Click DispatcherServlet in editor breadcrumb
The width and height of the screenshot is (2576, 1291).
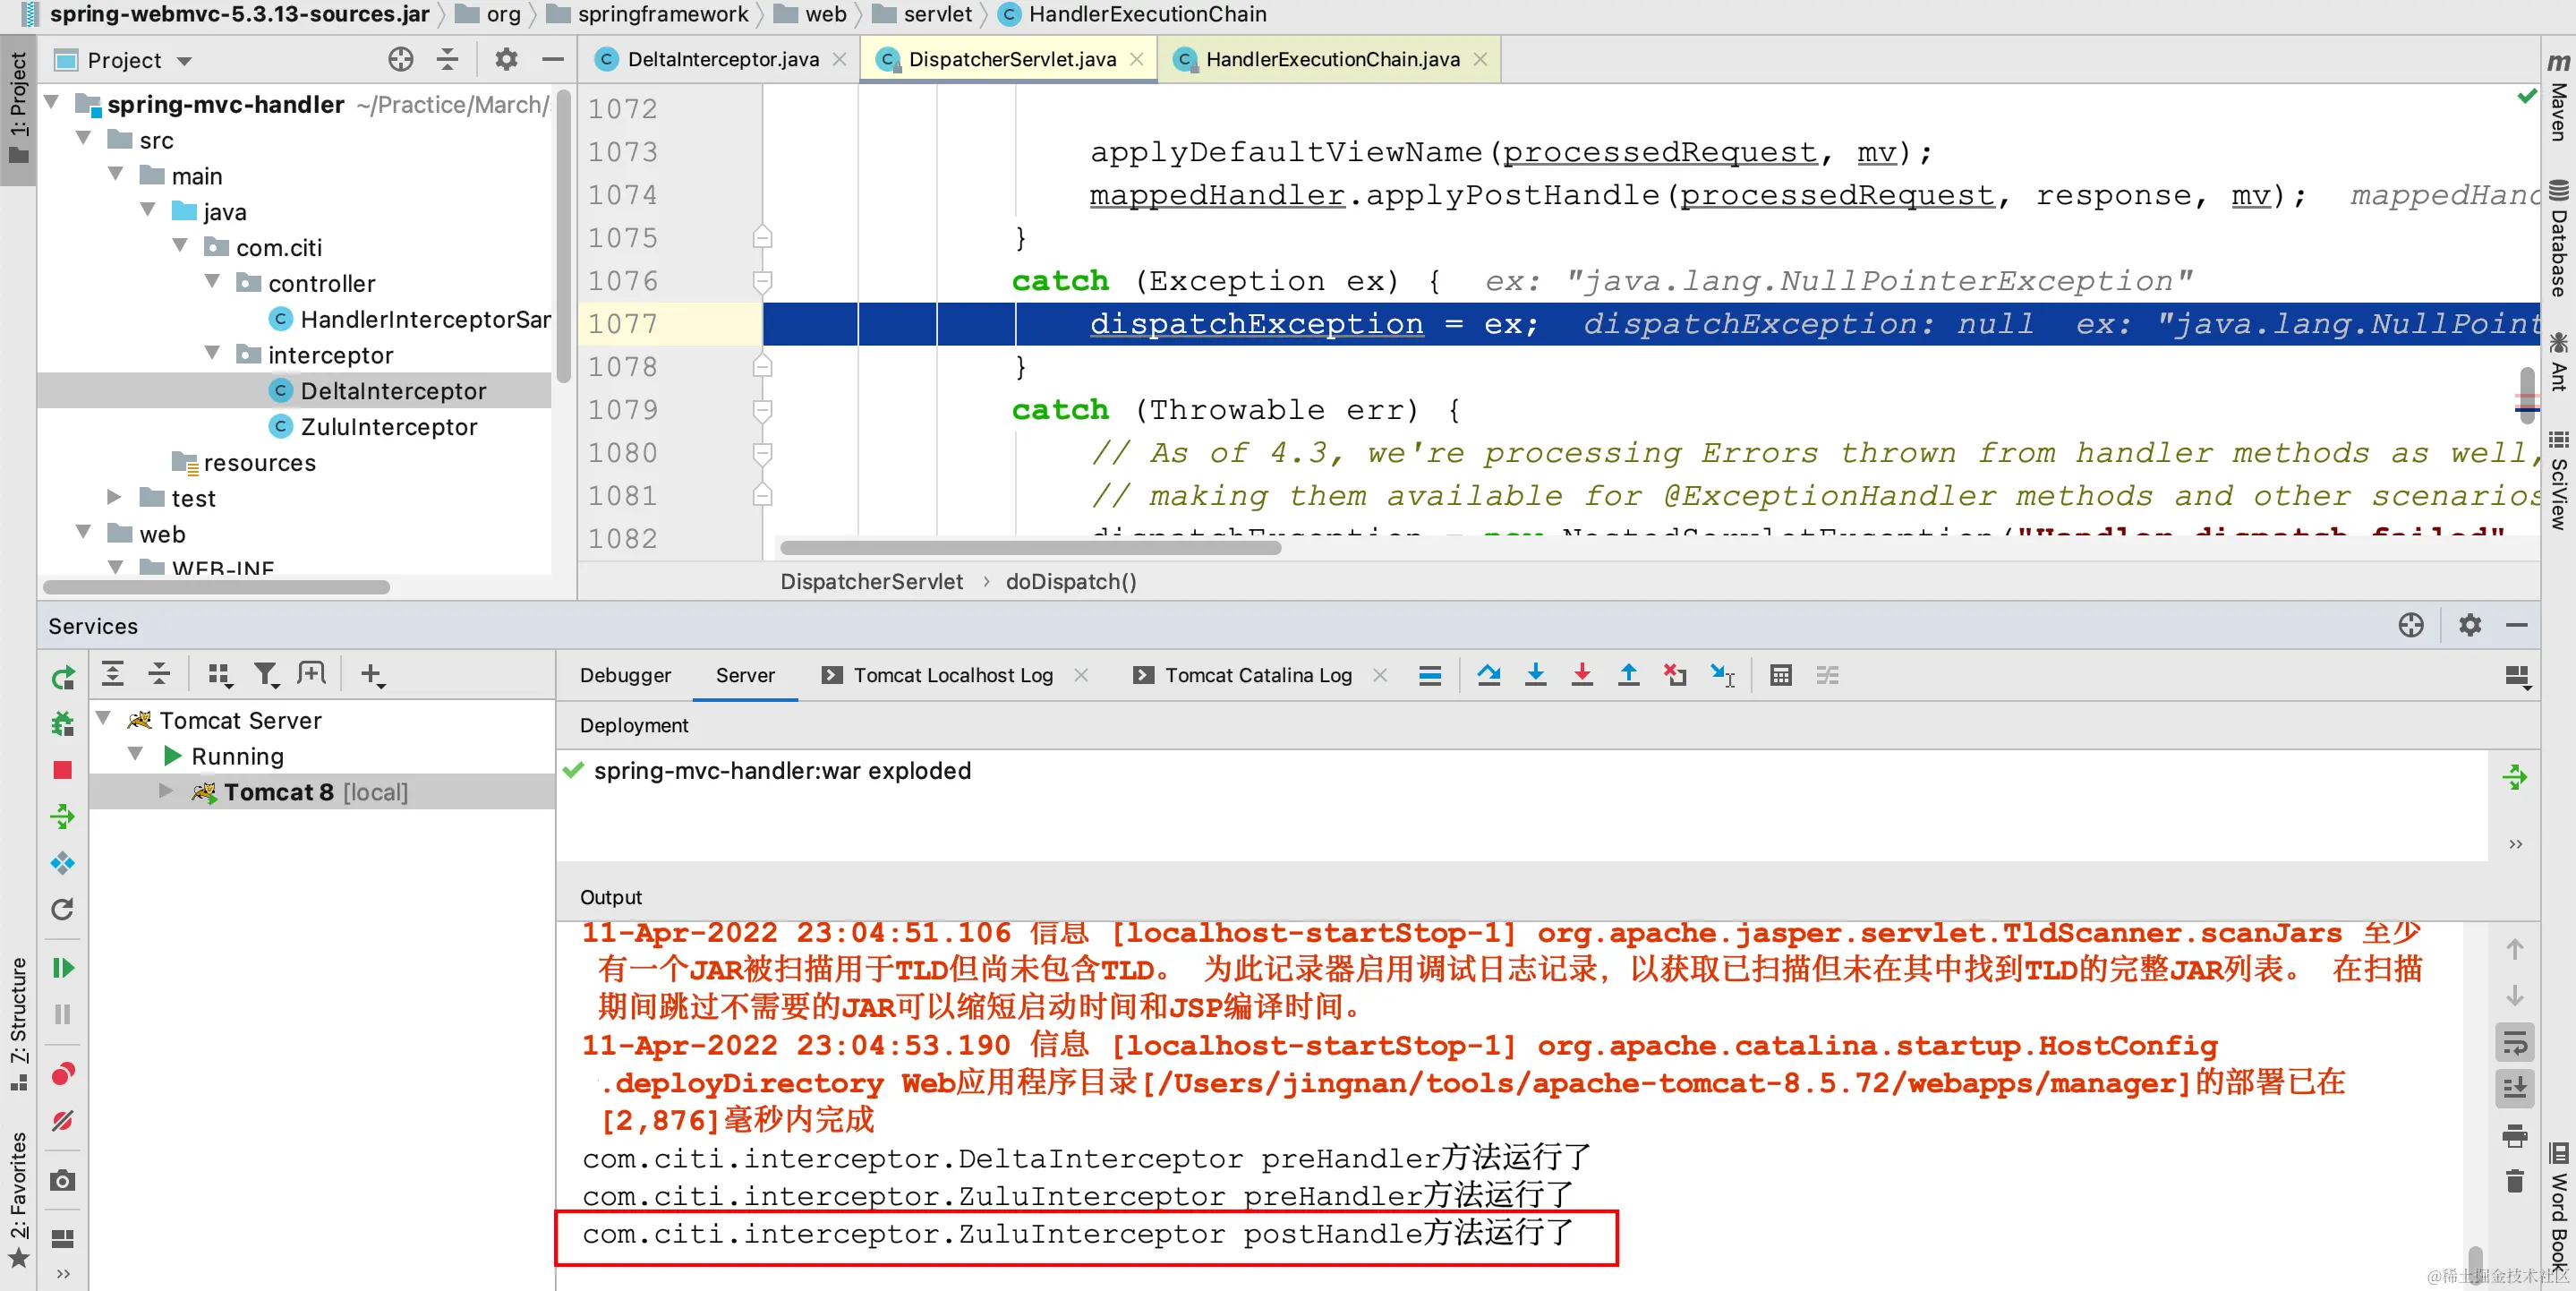pyautogui.click(x=871, y=581)
